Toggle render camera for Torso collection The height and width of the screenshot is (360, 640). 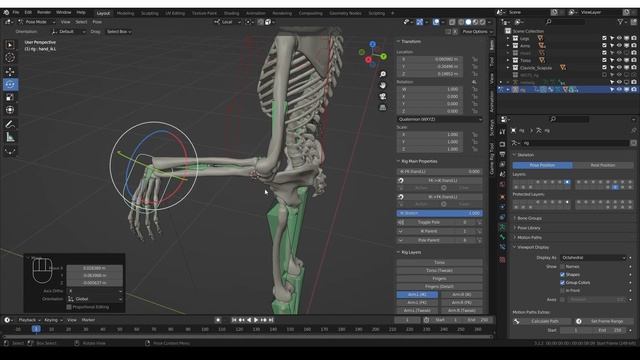click(x=634, y=60)
